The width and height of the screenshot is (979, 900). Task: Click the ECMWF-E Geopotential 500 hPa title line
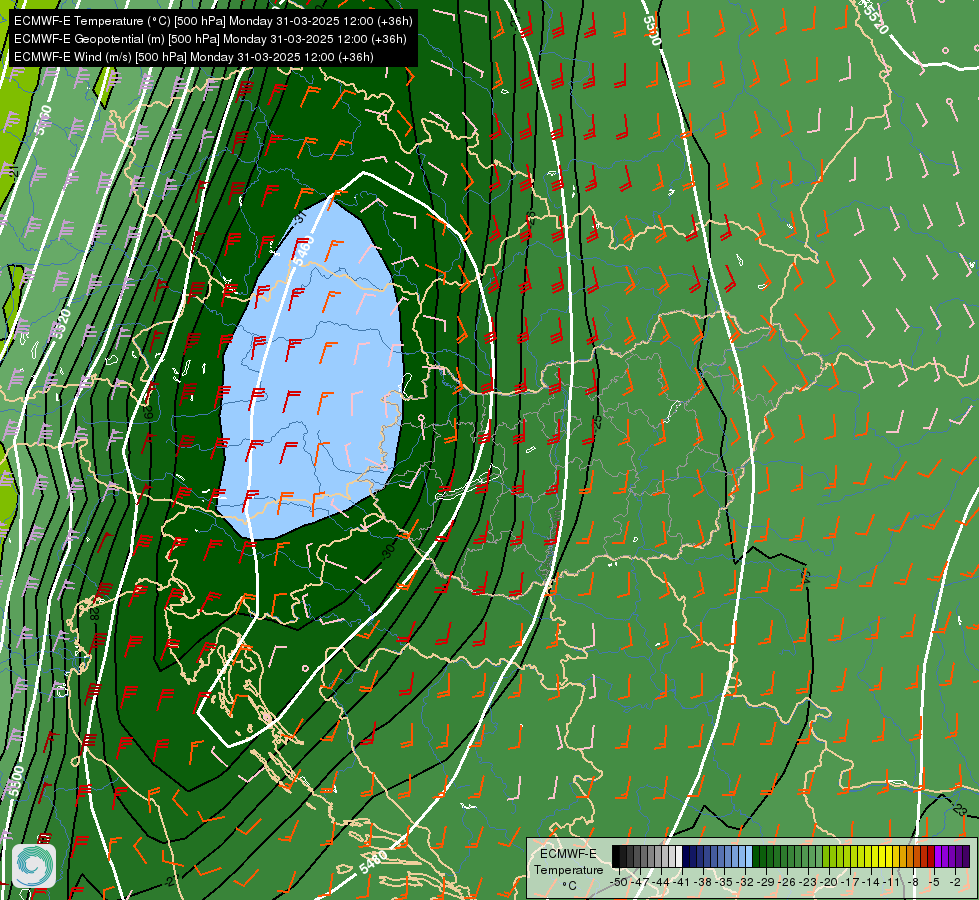point(210,39)
